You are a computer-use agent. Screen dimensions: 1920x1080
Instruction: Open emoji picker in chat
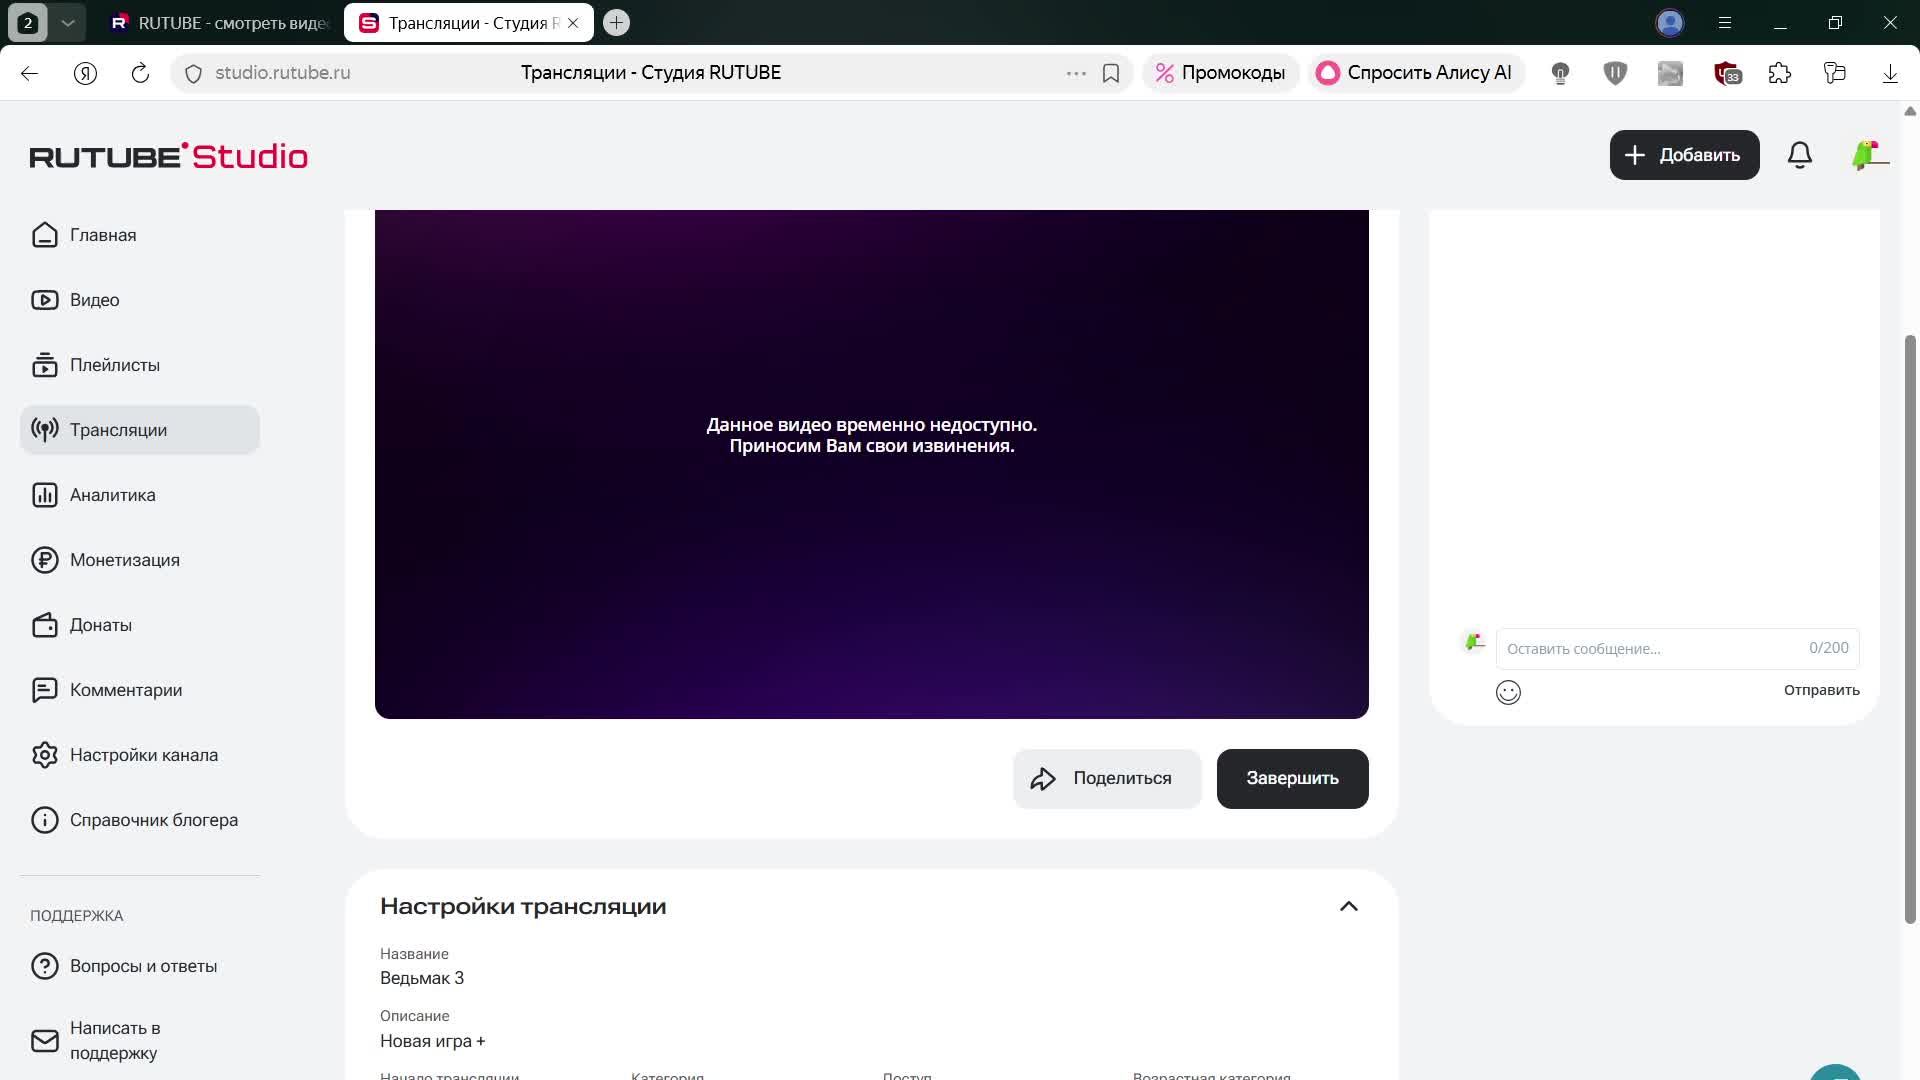(1508, 692)
